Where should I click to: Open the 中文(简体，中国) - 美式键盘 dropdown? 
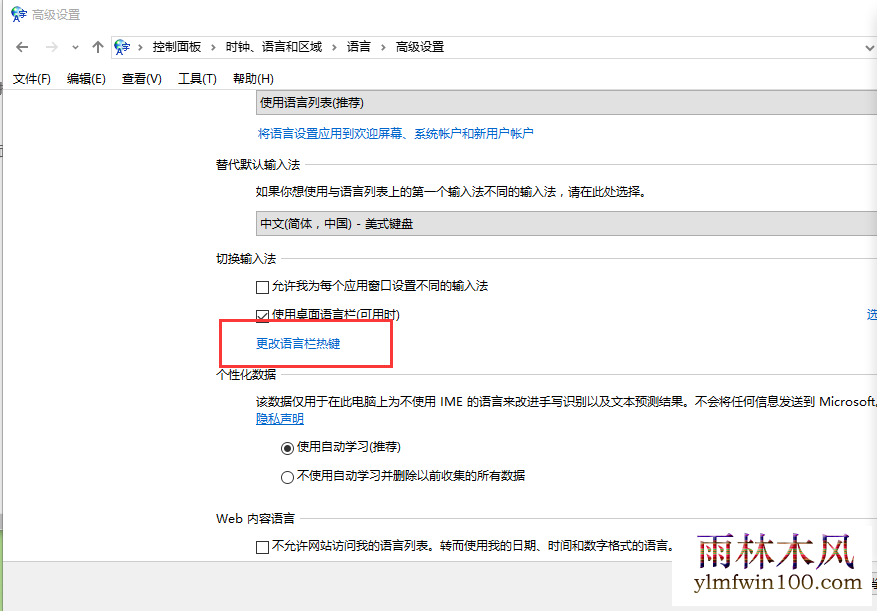pos(566,224)
